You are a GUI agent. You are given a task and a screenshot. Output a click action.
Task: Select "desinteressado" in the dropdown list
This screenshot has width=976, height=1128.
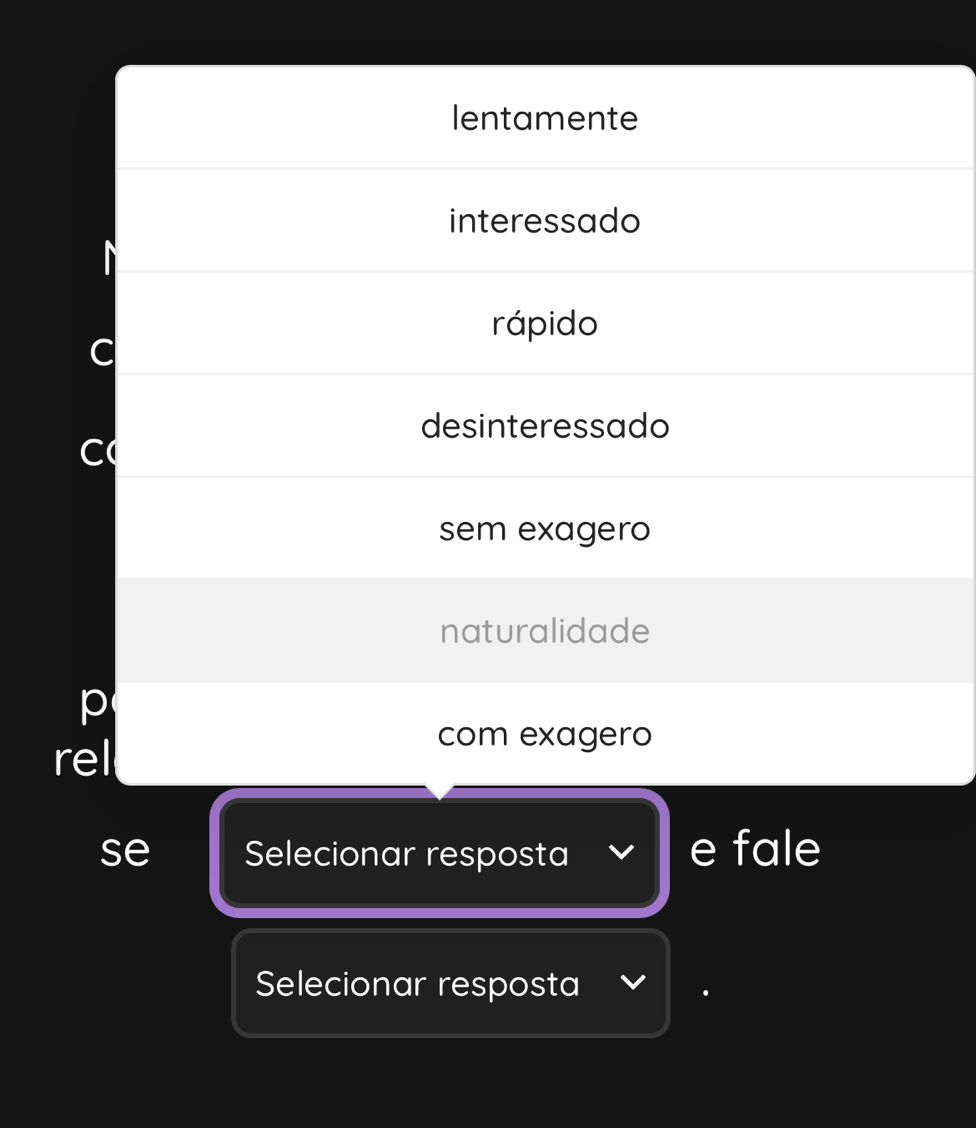tap(544, 426)
